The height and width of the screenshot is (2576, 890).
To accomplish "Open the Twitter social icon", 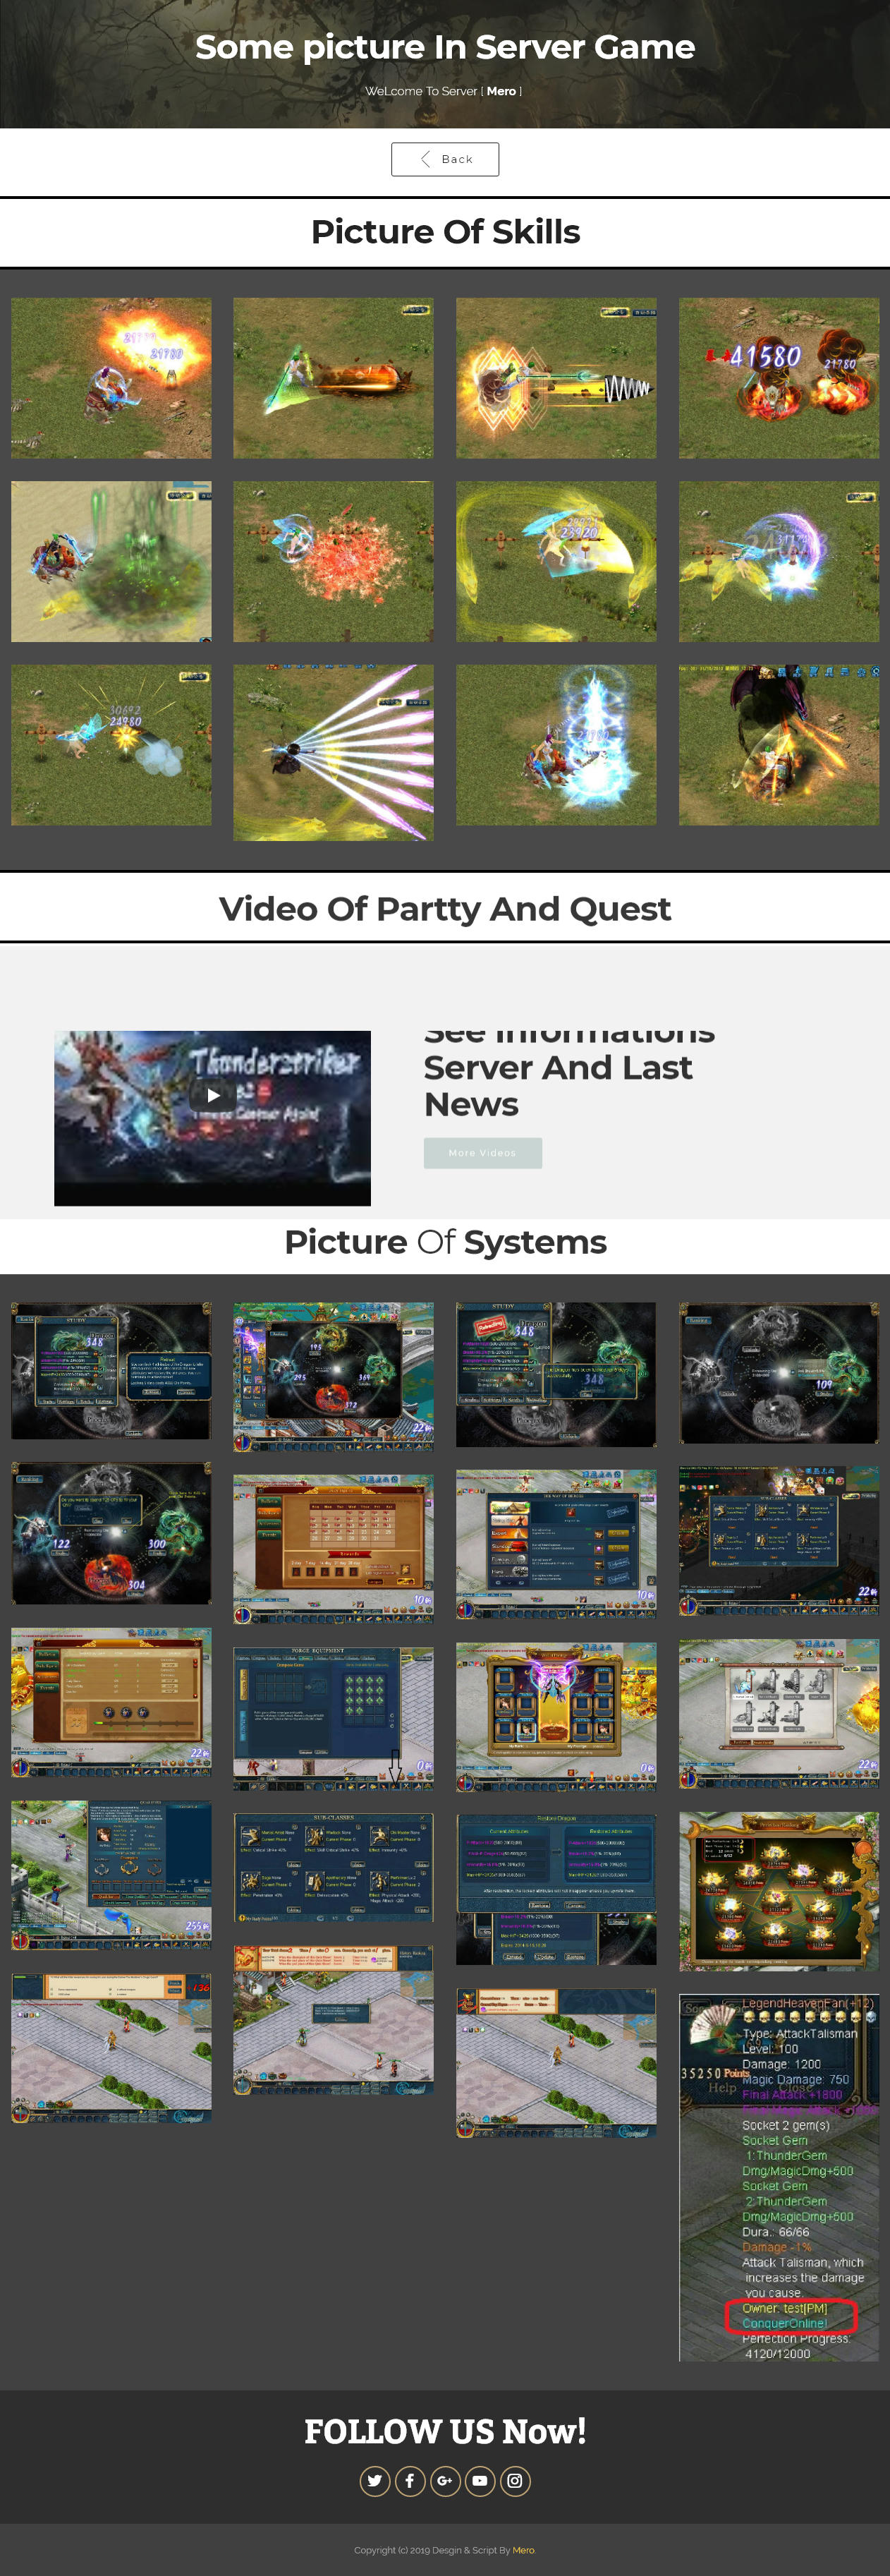I will (x=375, y=2480).
